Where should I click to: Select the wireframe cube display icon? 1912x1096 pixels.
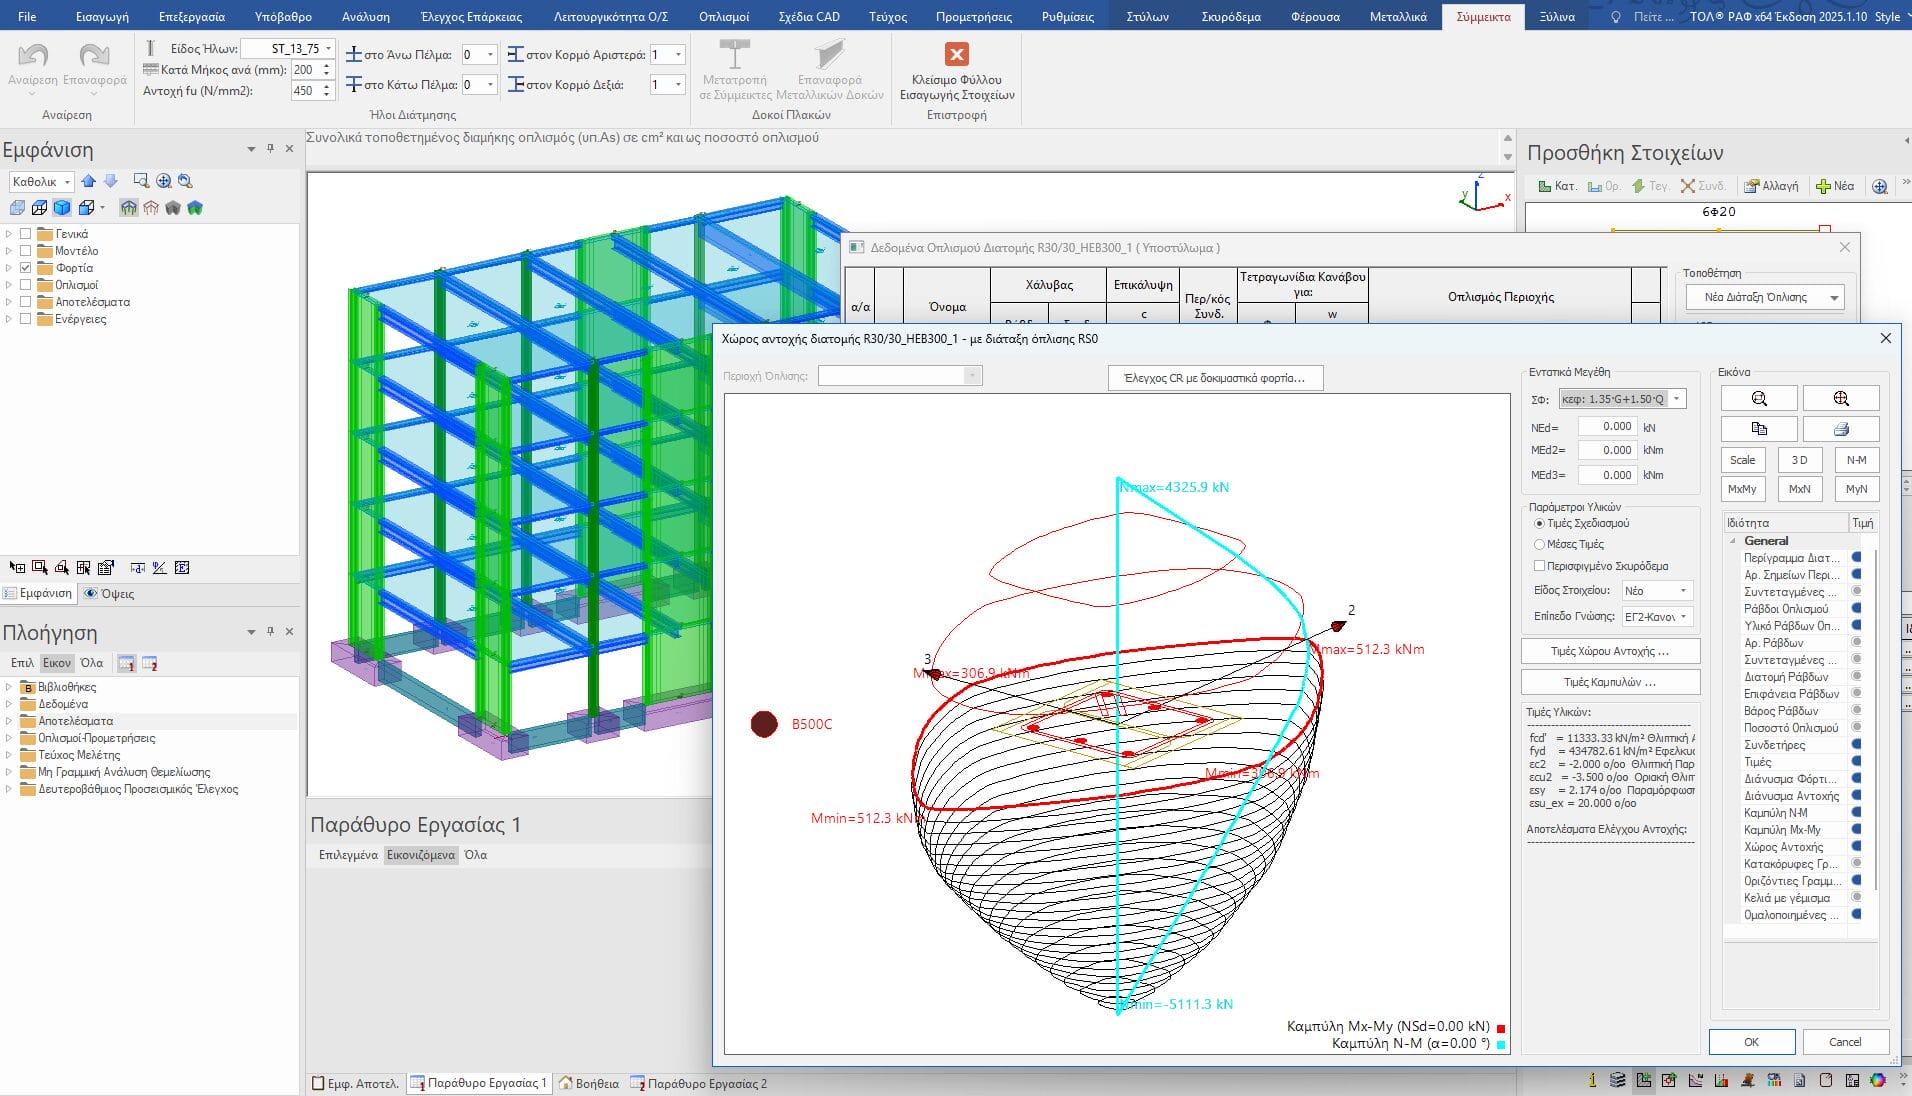(x=39, y=208)
